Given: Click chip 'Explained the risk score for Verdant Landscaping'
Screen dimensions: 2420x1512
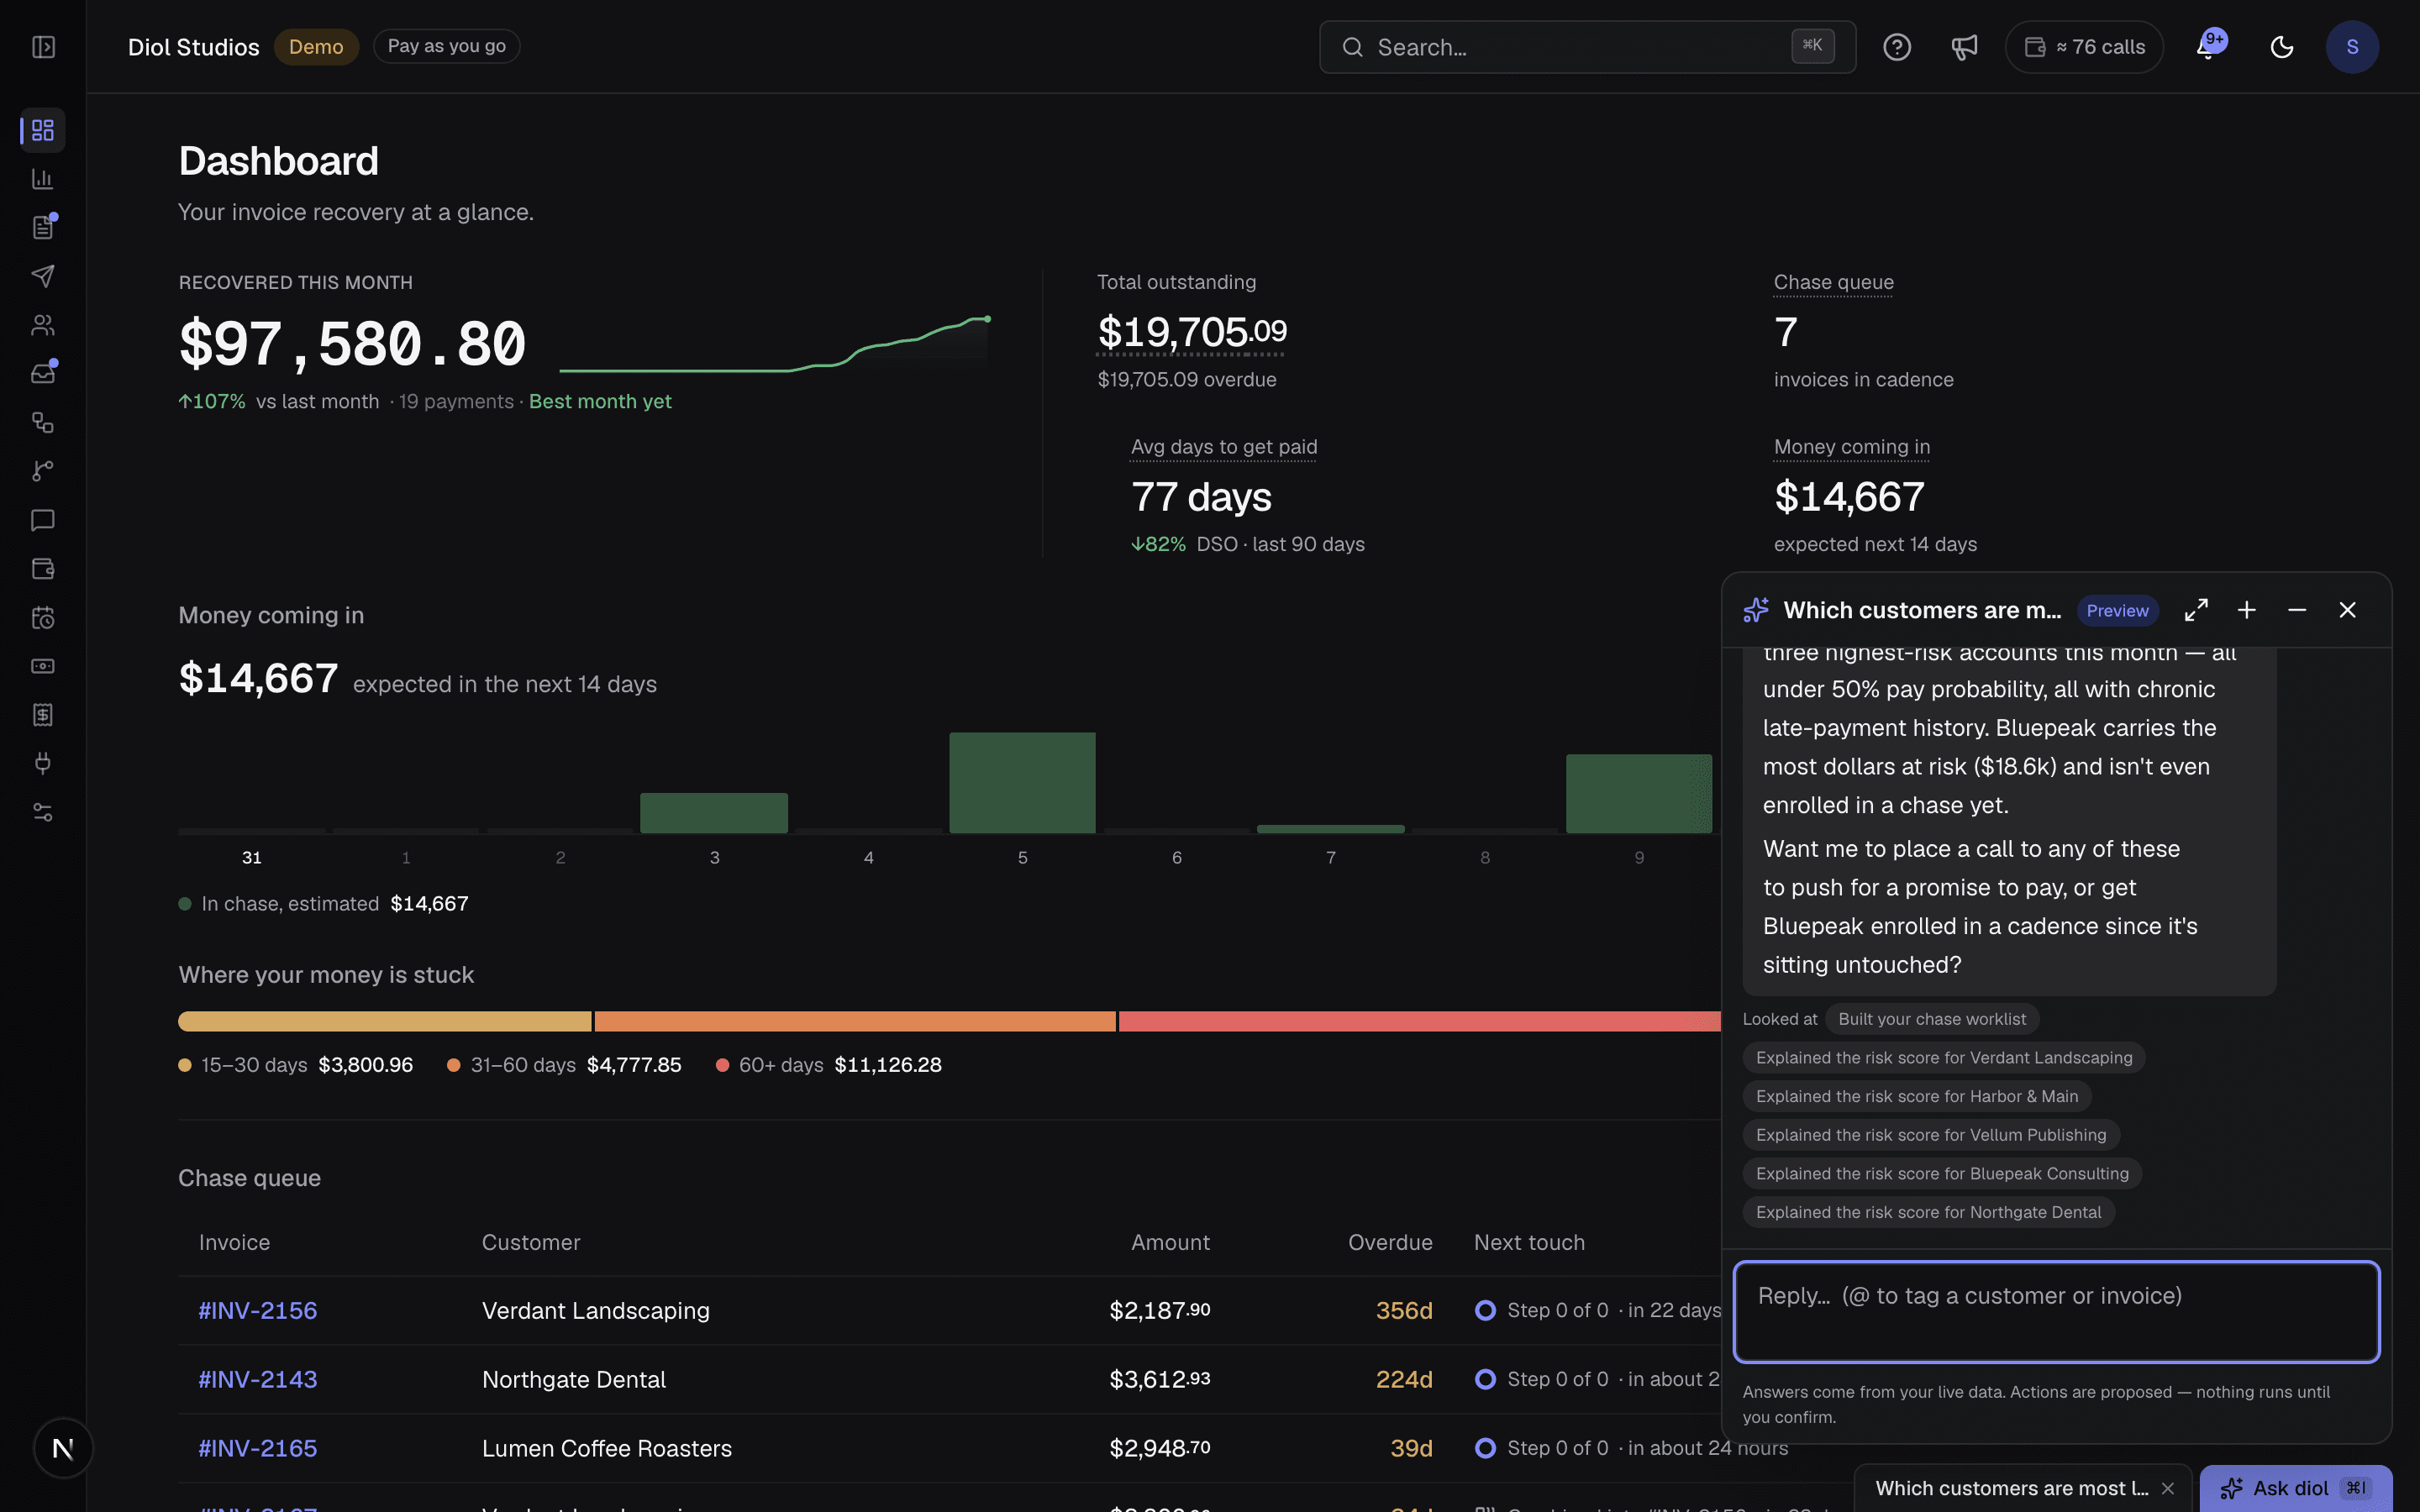Looking at the screenshot, I should (x=1943, y=1058).
